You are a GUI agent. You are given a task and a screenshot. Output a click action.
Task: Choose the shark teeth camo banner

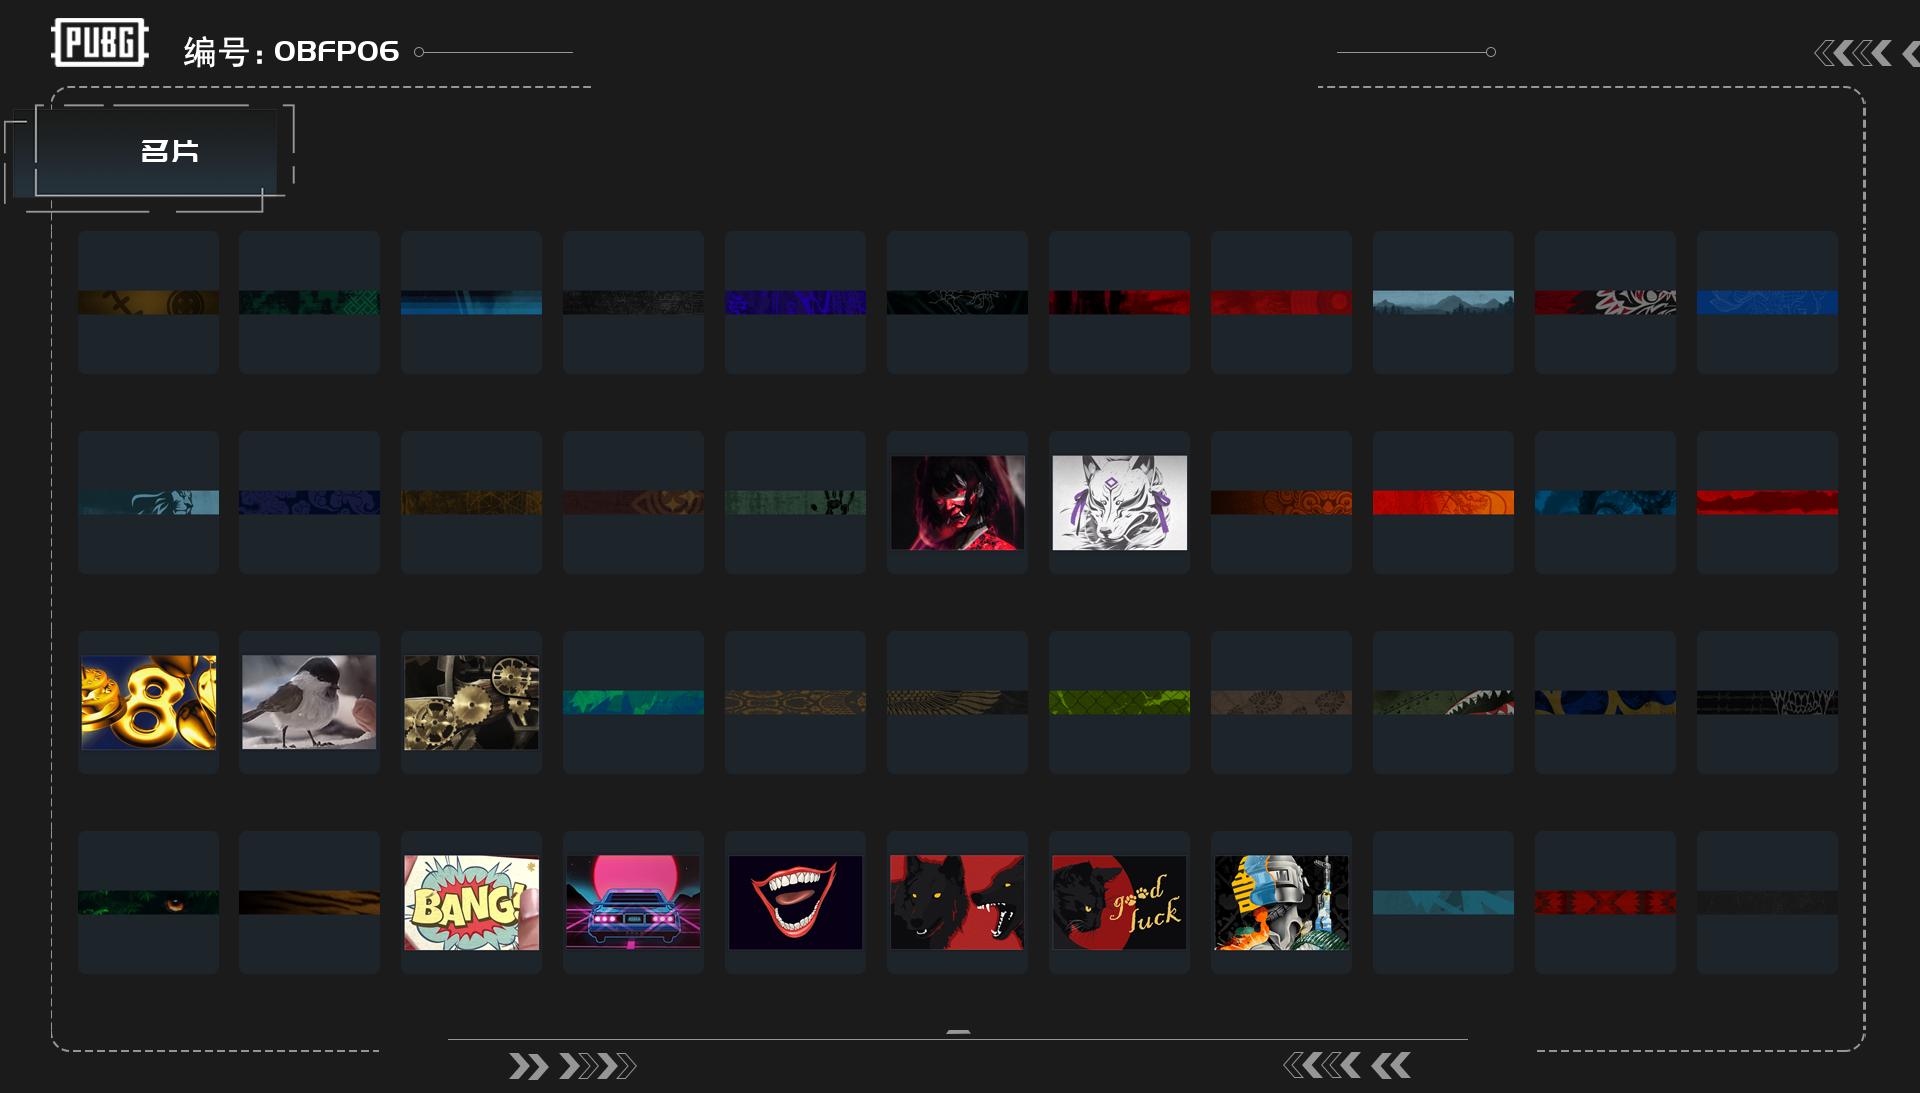coord(1443,702)
